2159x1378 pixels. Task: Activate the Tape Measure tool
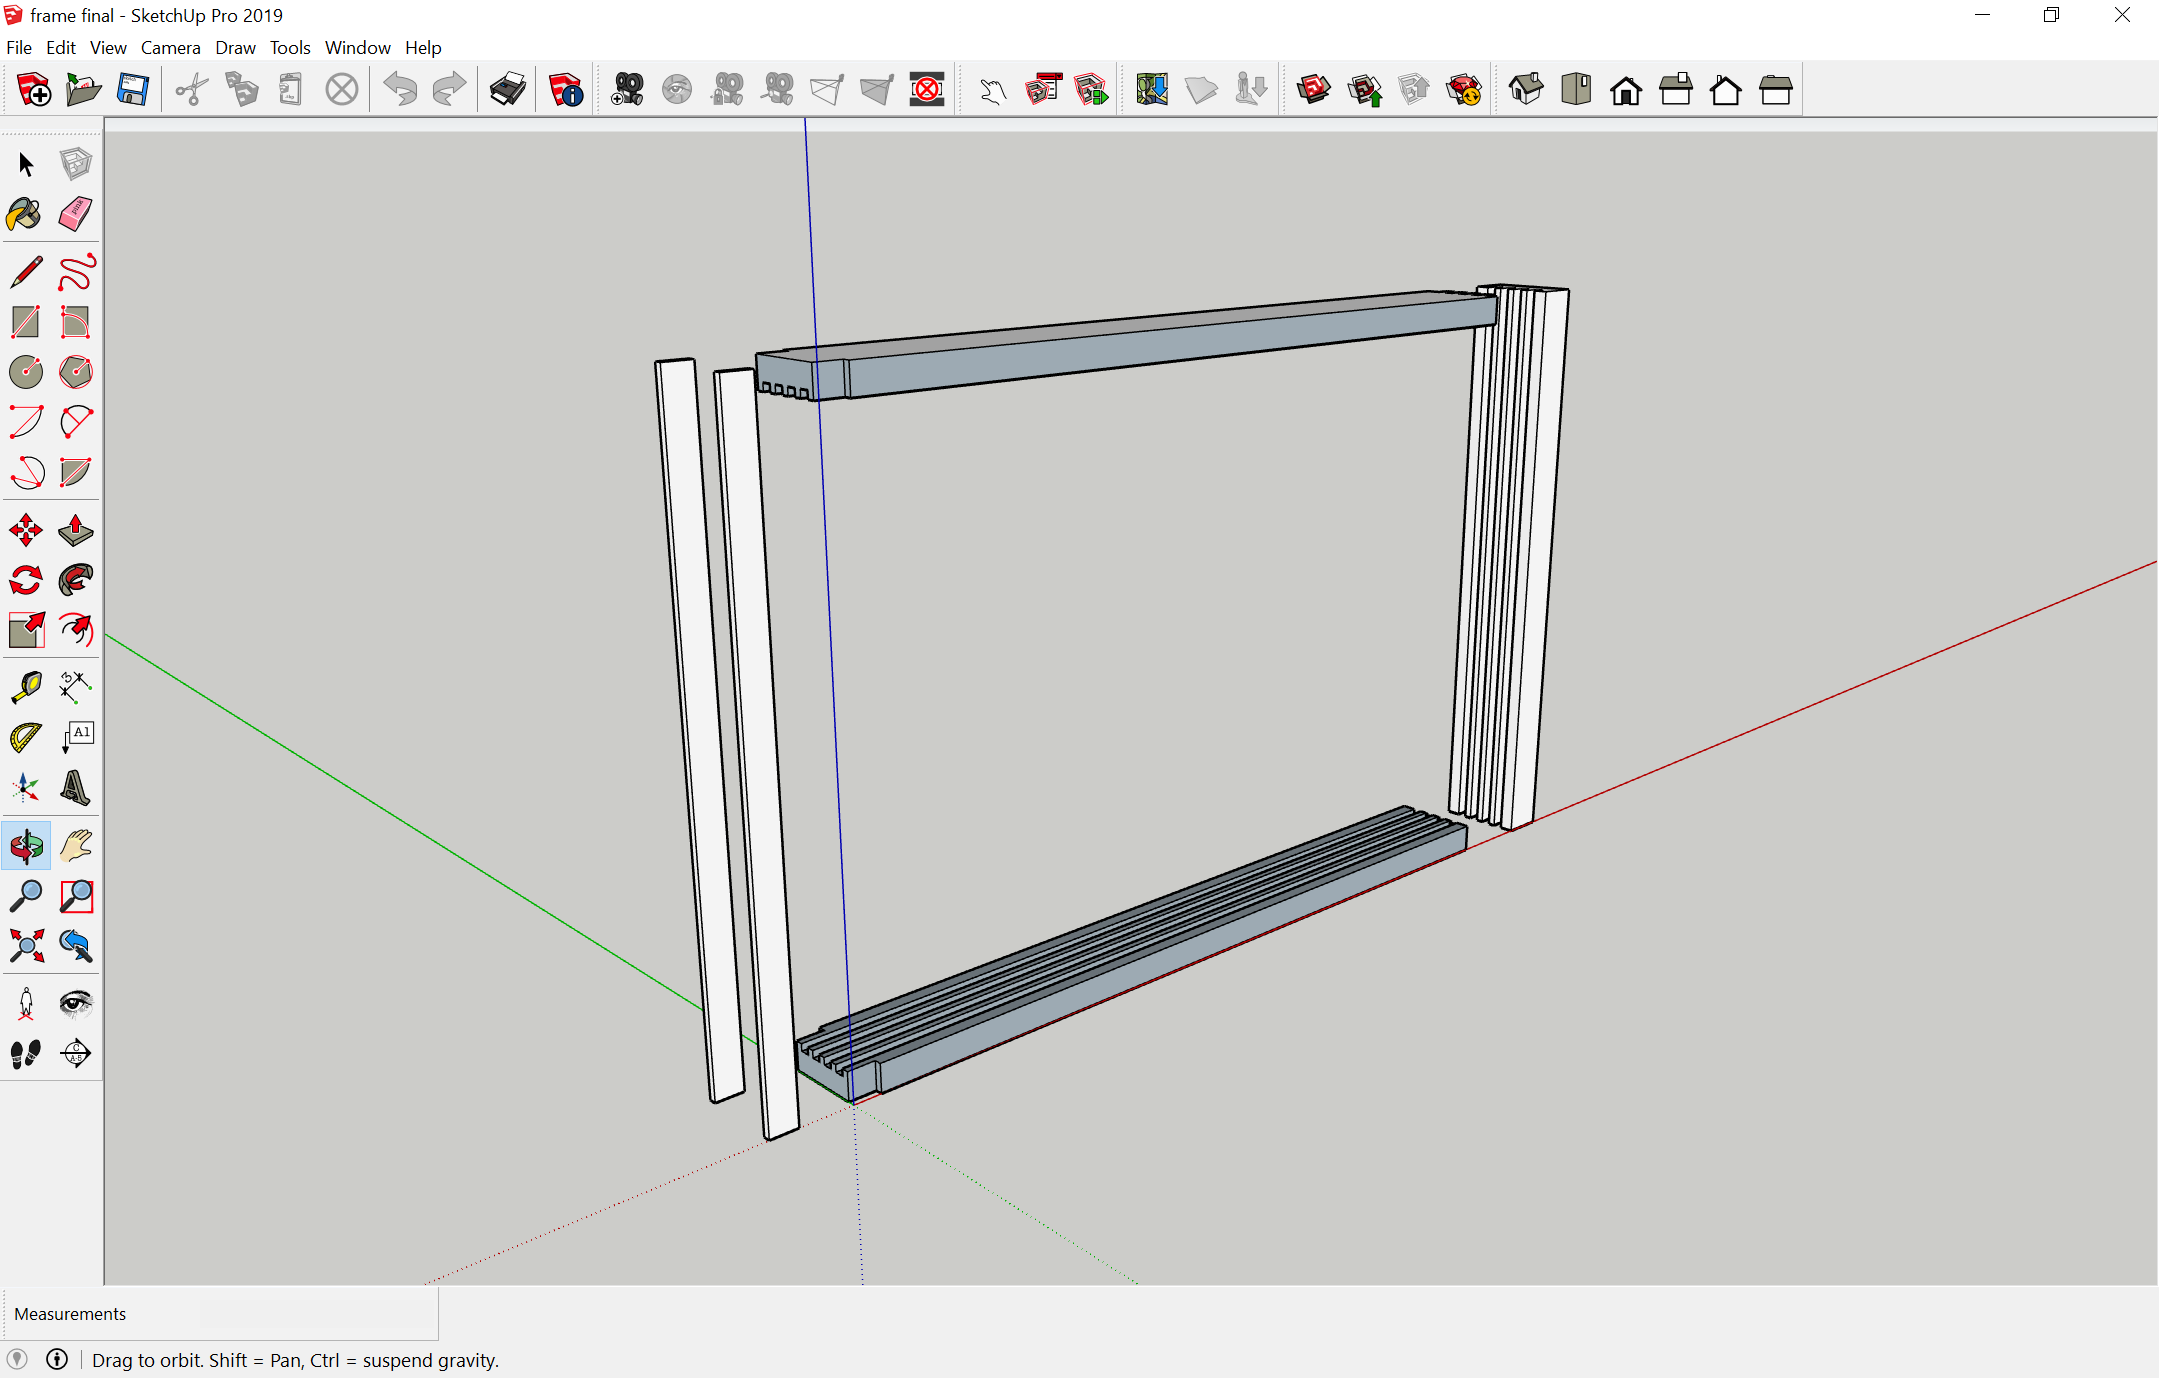click(x=25, y=687)
